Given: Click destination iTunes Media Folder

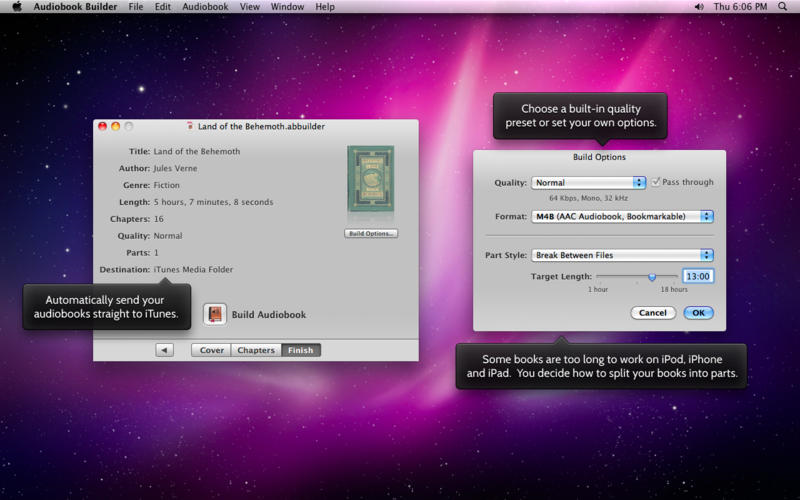Looking at the screenshot, I should [193, 269].
